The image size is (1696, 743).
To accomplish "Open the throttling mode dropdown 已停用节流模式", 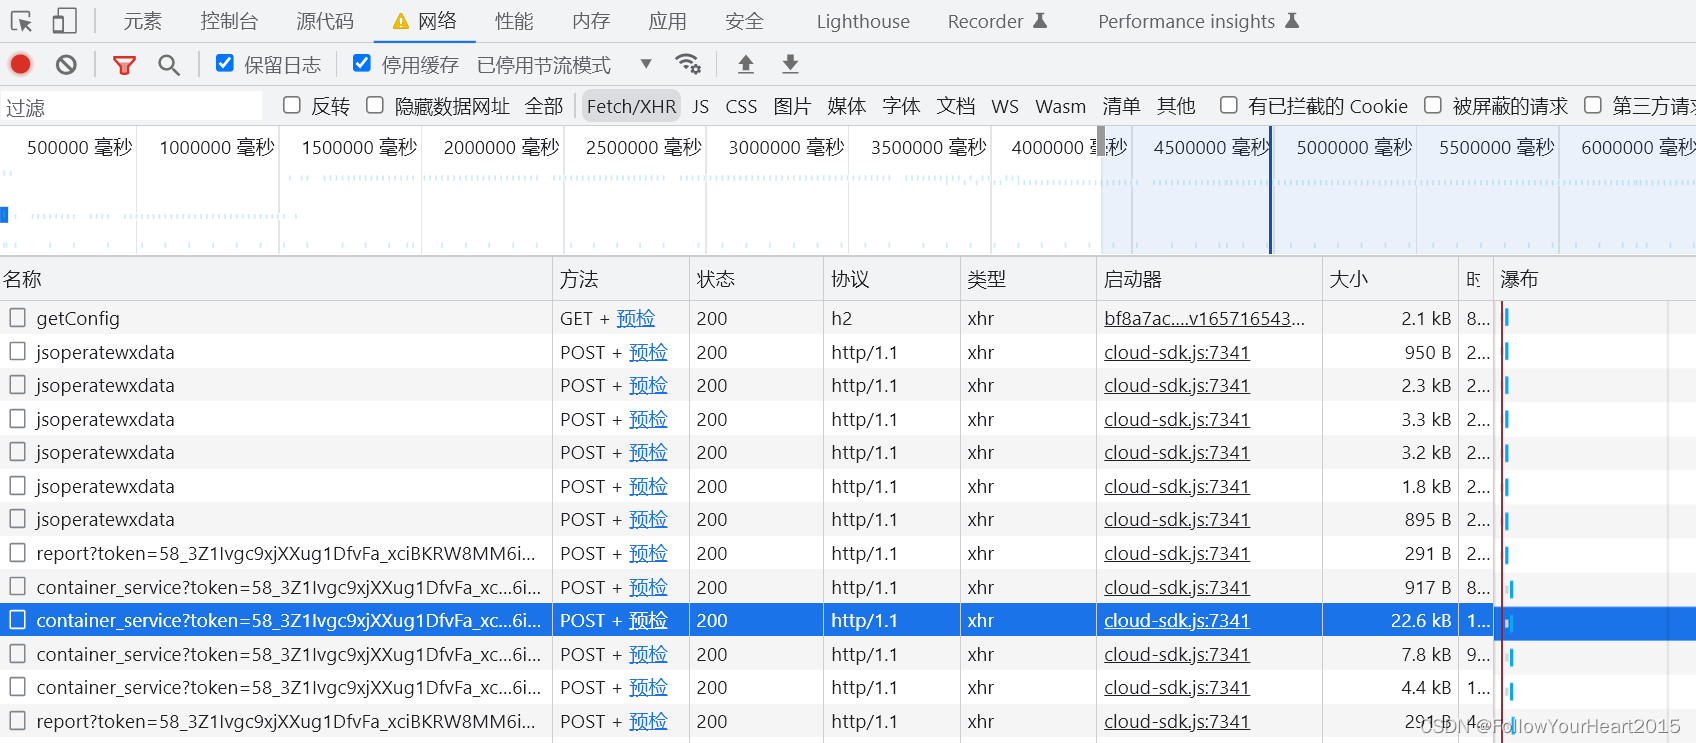I will click(x=564, y=65).
